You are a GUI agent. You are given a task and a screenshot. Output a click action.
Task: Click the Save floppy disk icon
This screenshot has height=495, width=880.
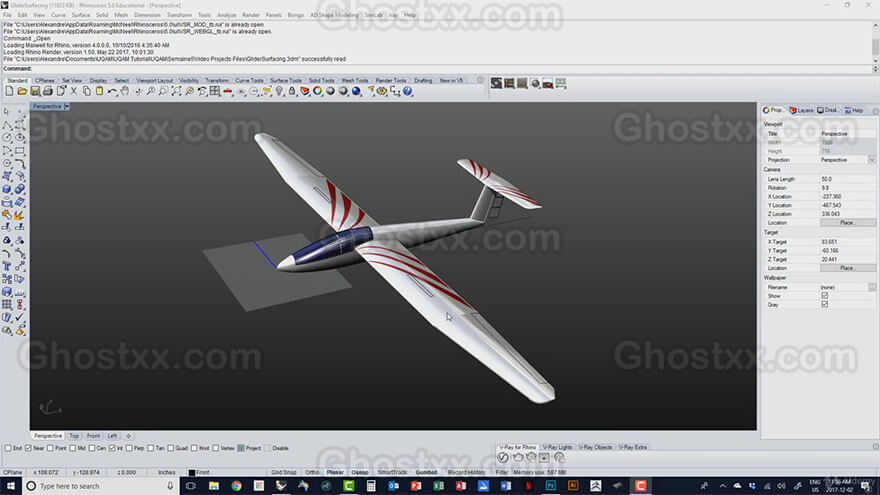pos(35,91)
